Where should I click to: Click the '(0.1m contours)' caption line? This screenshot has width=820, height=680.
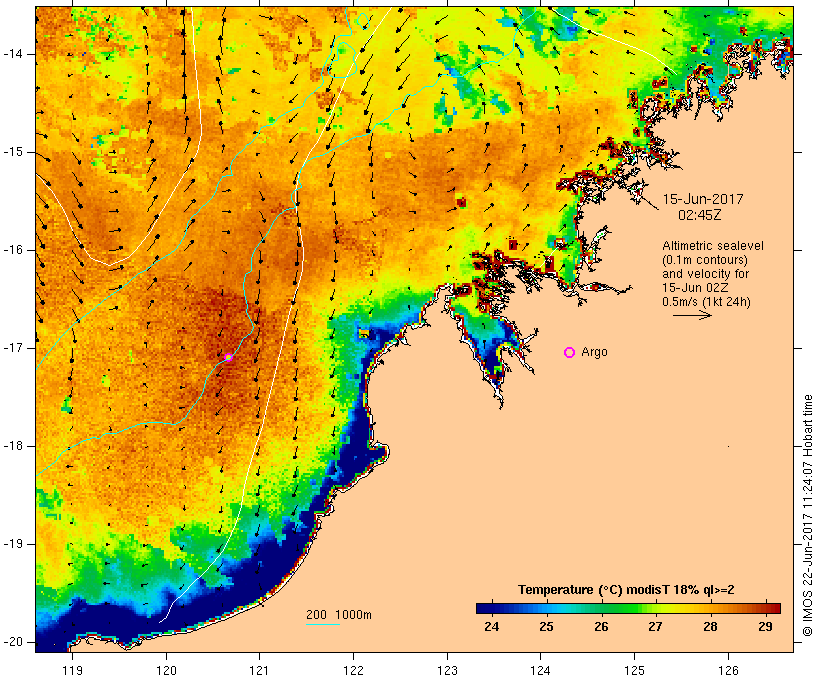pos(705,260)
